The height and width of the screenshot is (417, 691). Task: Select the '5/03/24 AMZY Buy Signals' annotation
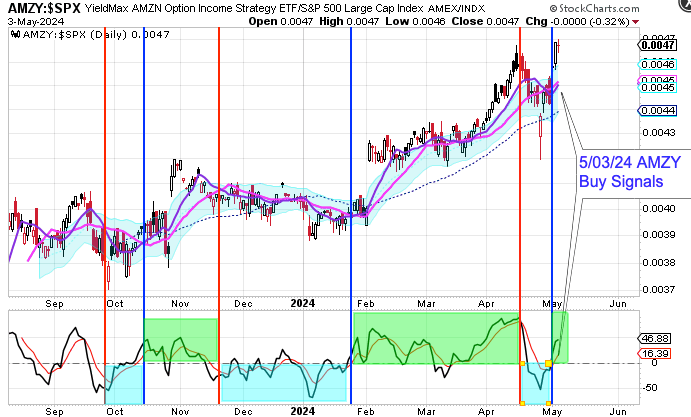[617, 170]
